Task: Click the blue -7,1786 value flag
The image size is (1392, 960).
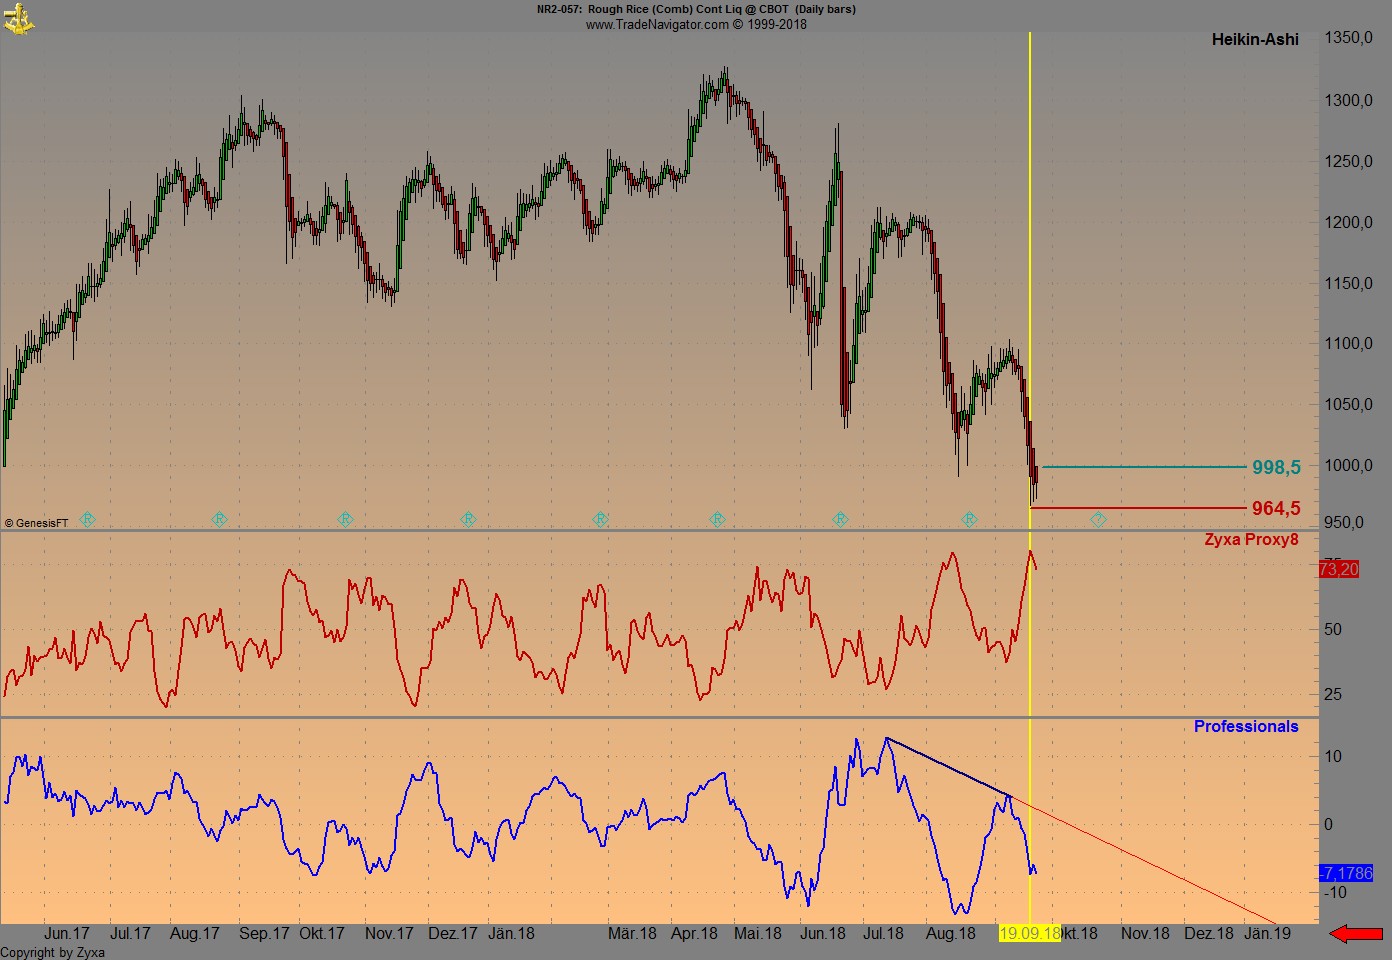Action: pyautogui.click(x=1344, y=873)
